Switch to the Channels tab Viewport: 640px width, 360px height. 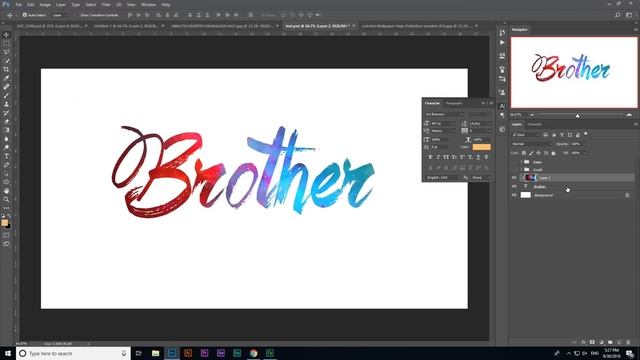click(x=534, y=124)
